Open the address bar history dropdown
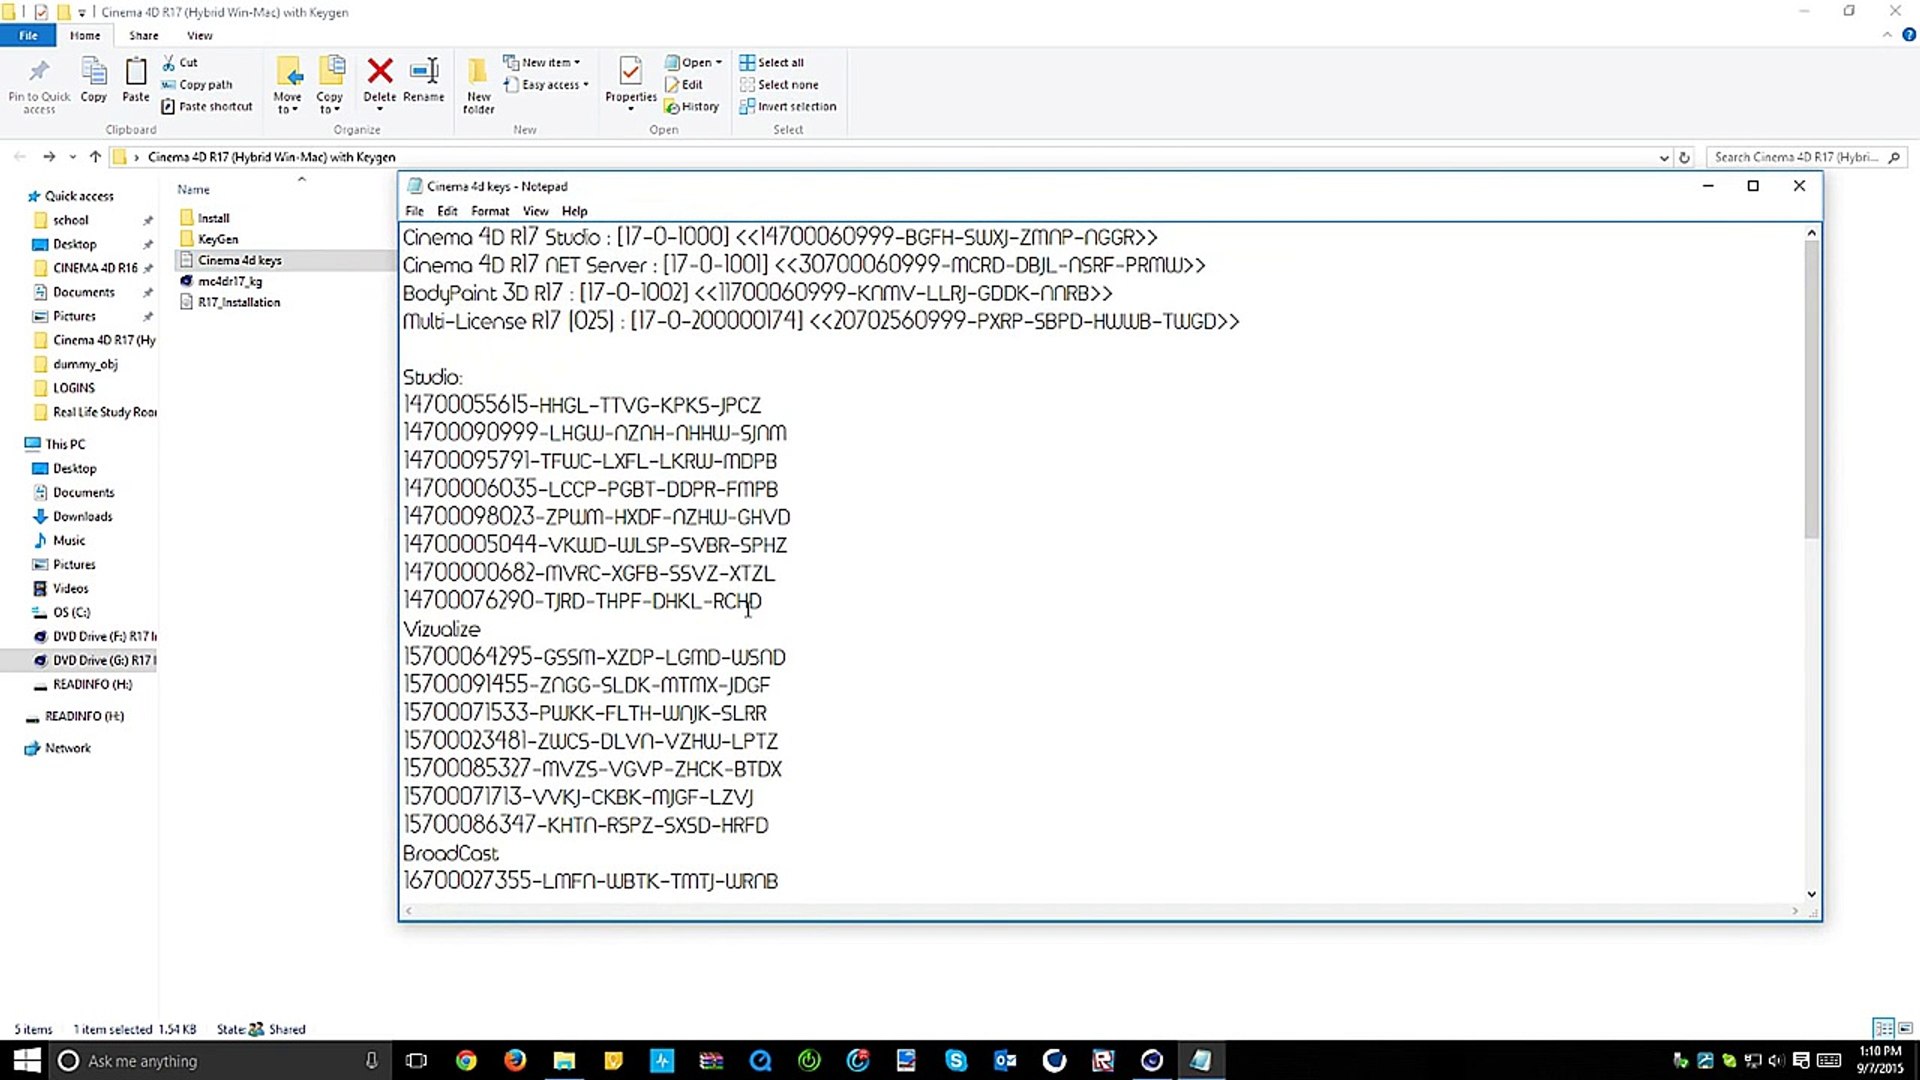 tap(1663, 158)
